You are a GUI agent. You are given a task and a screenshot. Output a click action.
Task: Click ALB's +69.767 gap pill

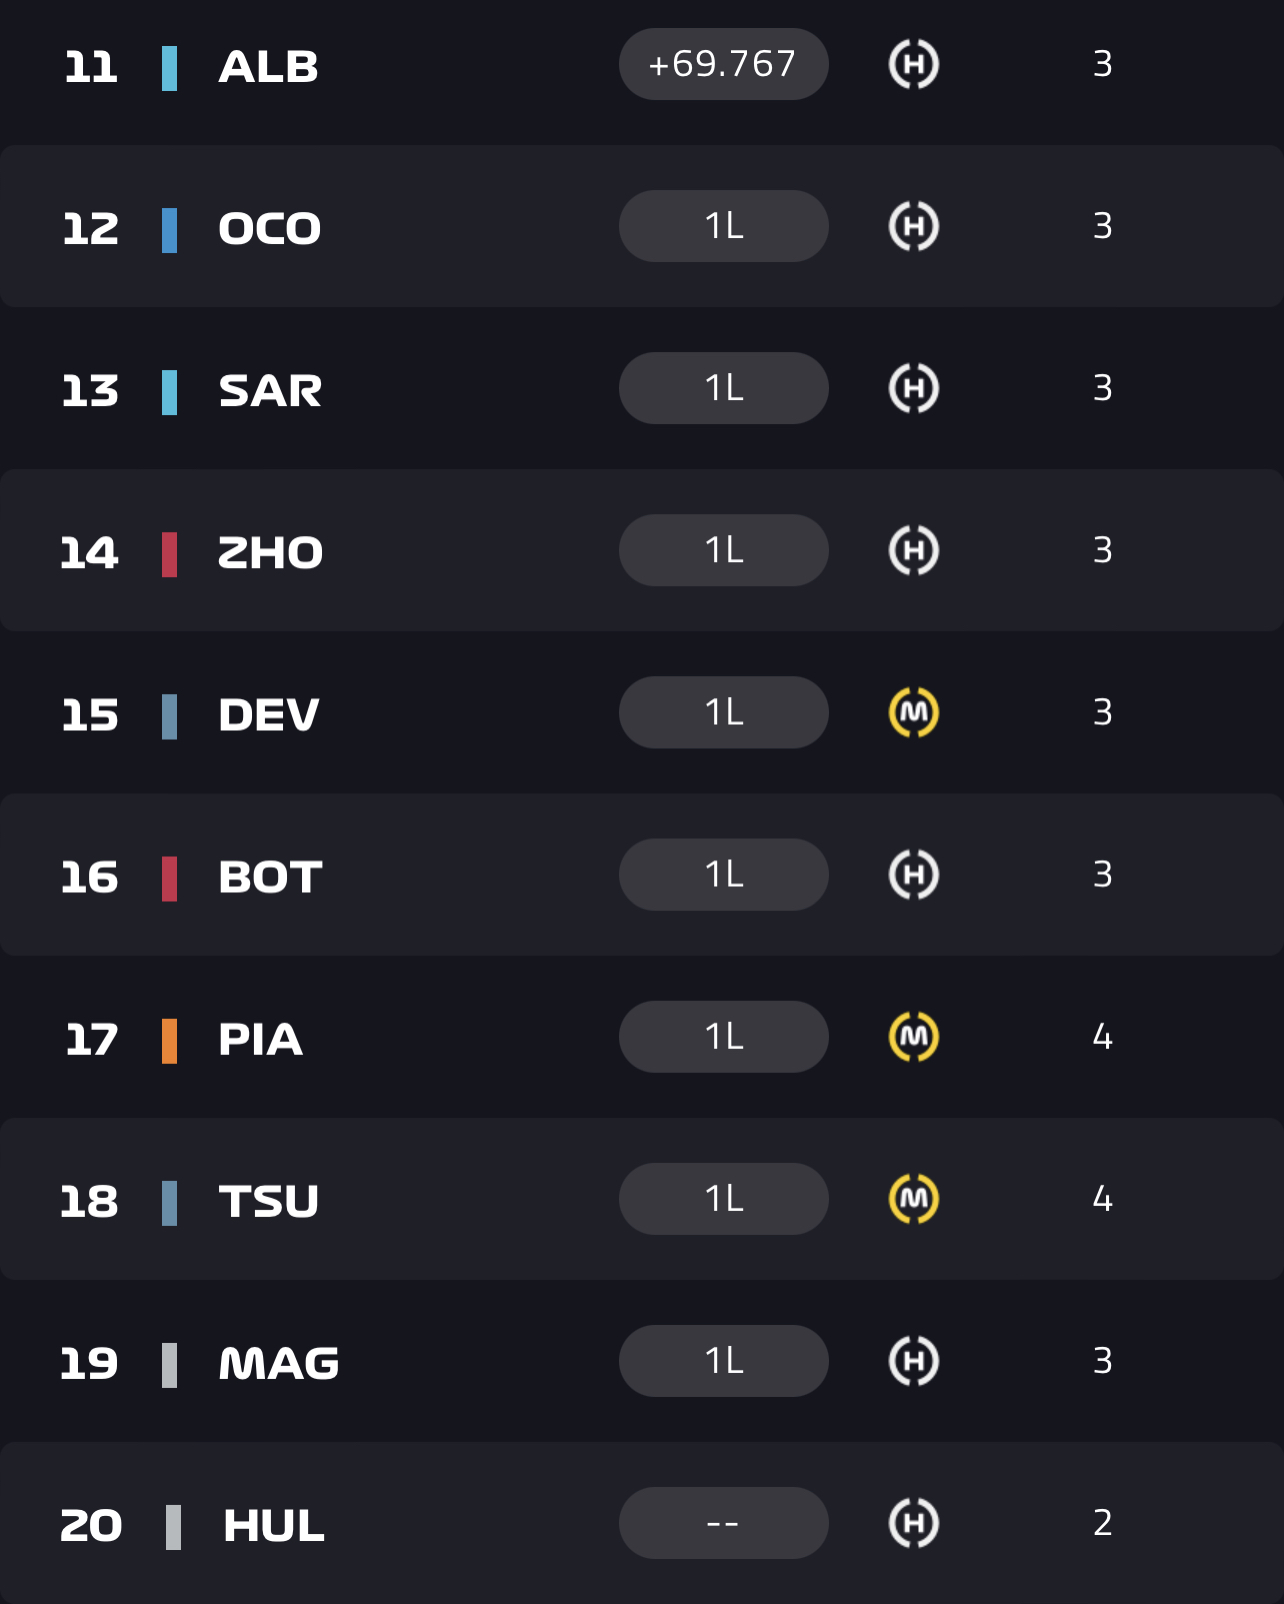[x=723, y=65]
